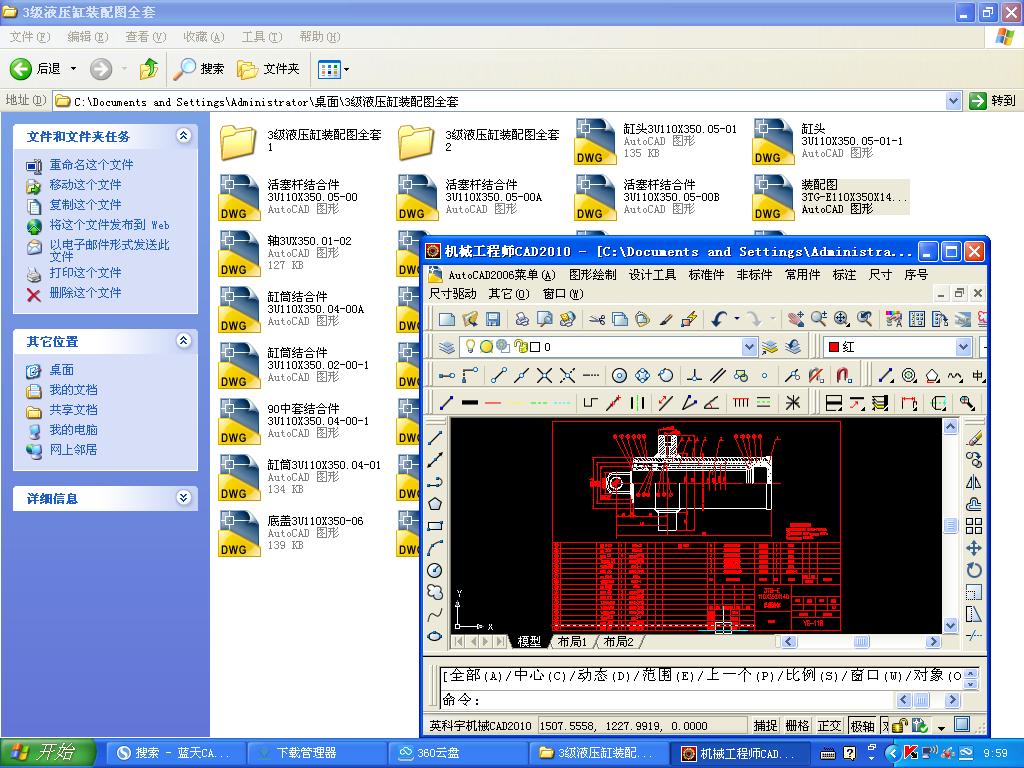
Task: Select the Array tool in right toolbar
Action: click(974, 526)
